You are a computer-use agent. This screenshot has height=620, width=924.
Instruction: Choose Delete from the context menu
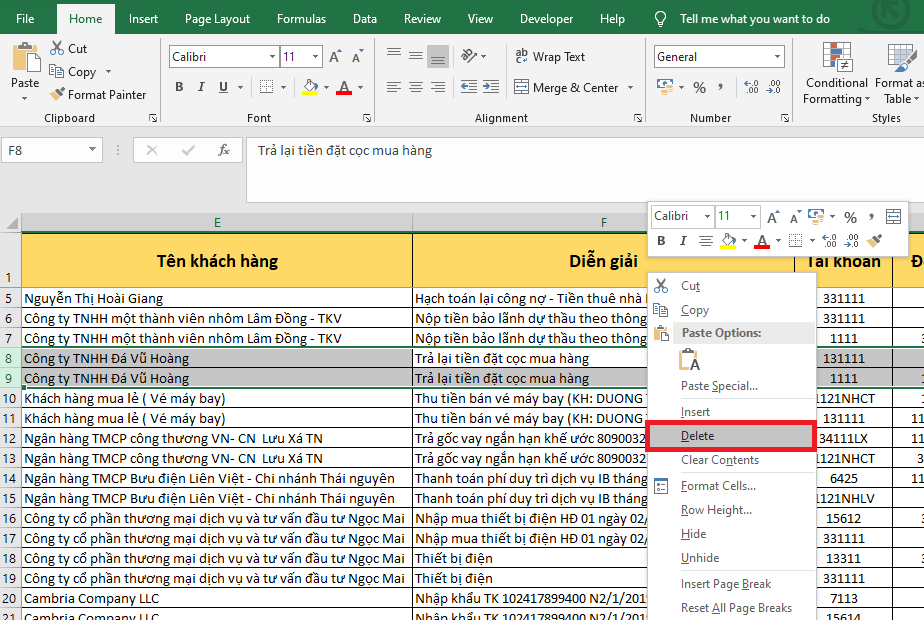[698, 436]
